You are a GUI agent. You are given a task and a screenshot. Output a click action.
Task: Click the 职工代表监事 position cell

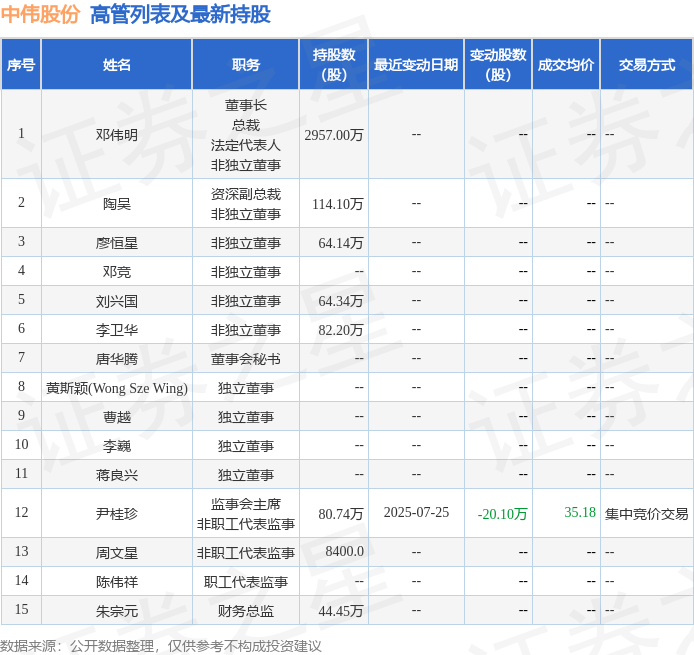click(246, 582)
